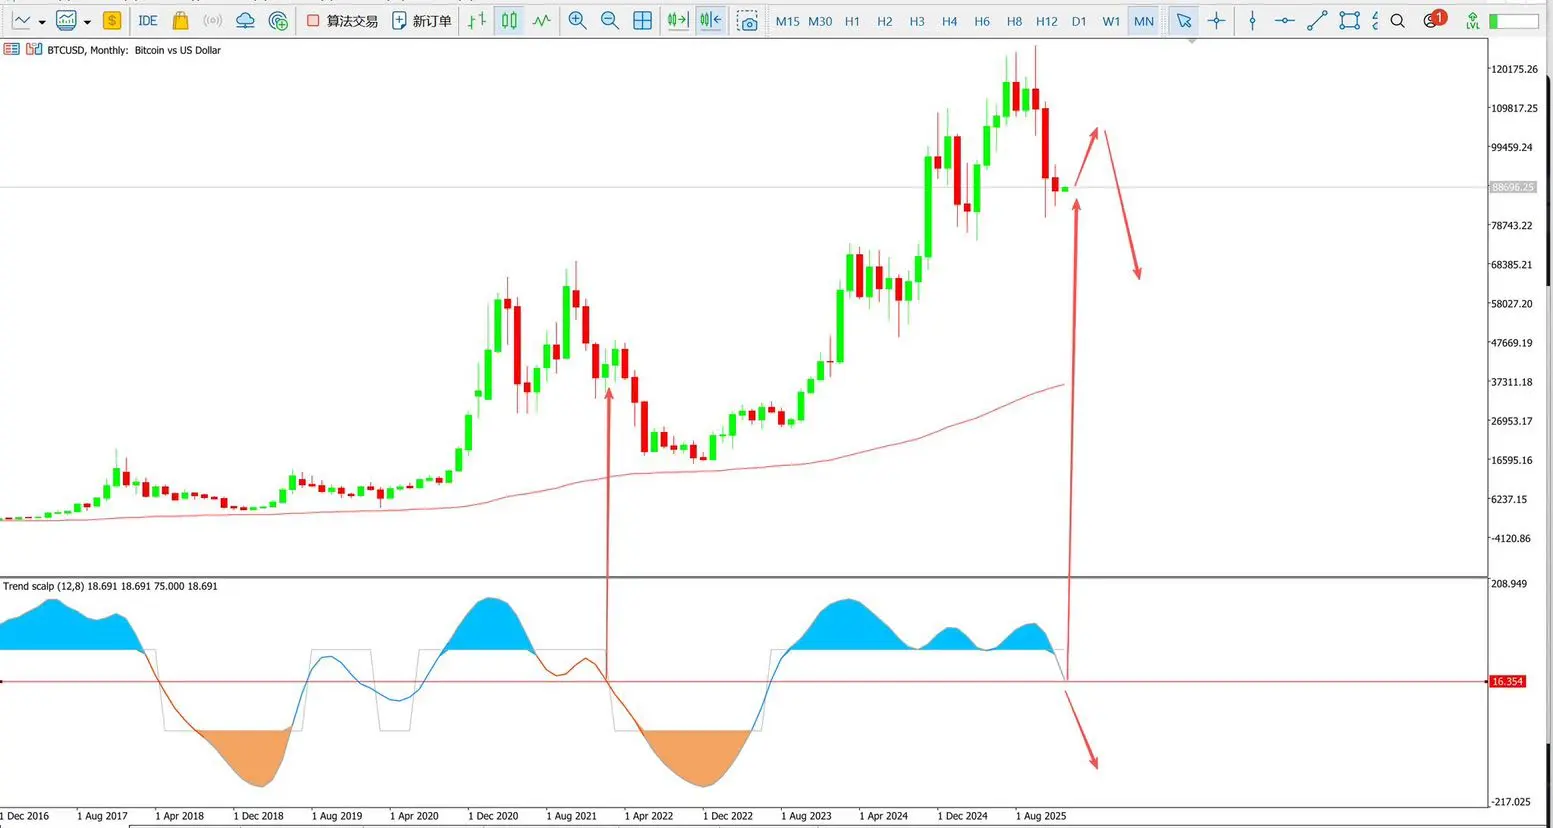1553x828 pixels.
Task: Select the M15 timeframe
Action: tap(787, 21)
